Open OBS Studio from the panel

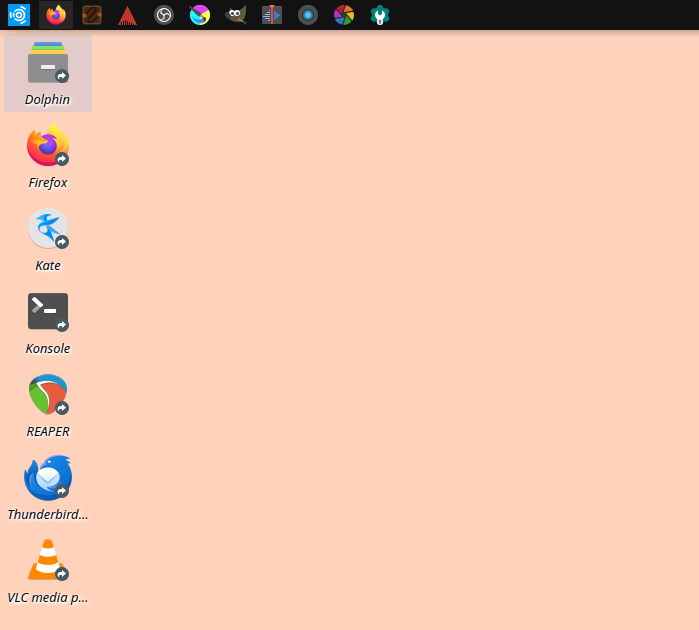pos(164,15)
